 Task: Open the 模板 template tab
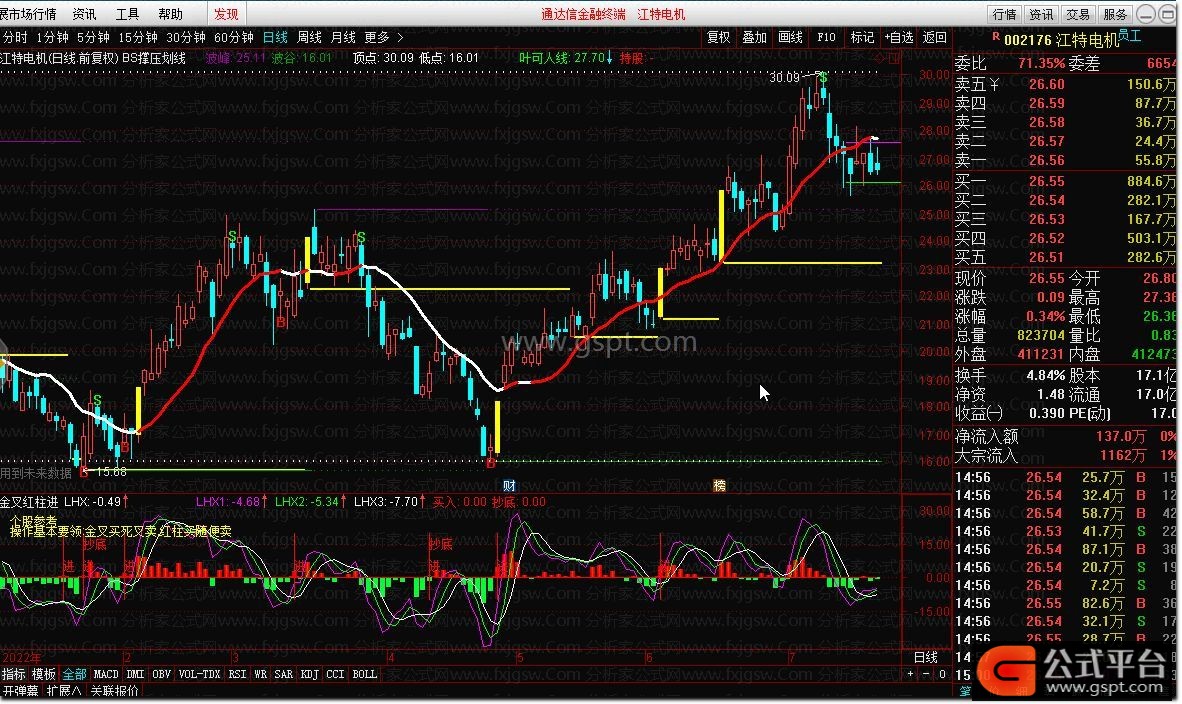[44, 674]
